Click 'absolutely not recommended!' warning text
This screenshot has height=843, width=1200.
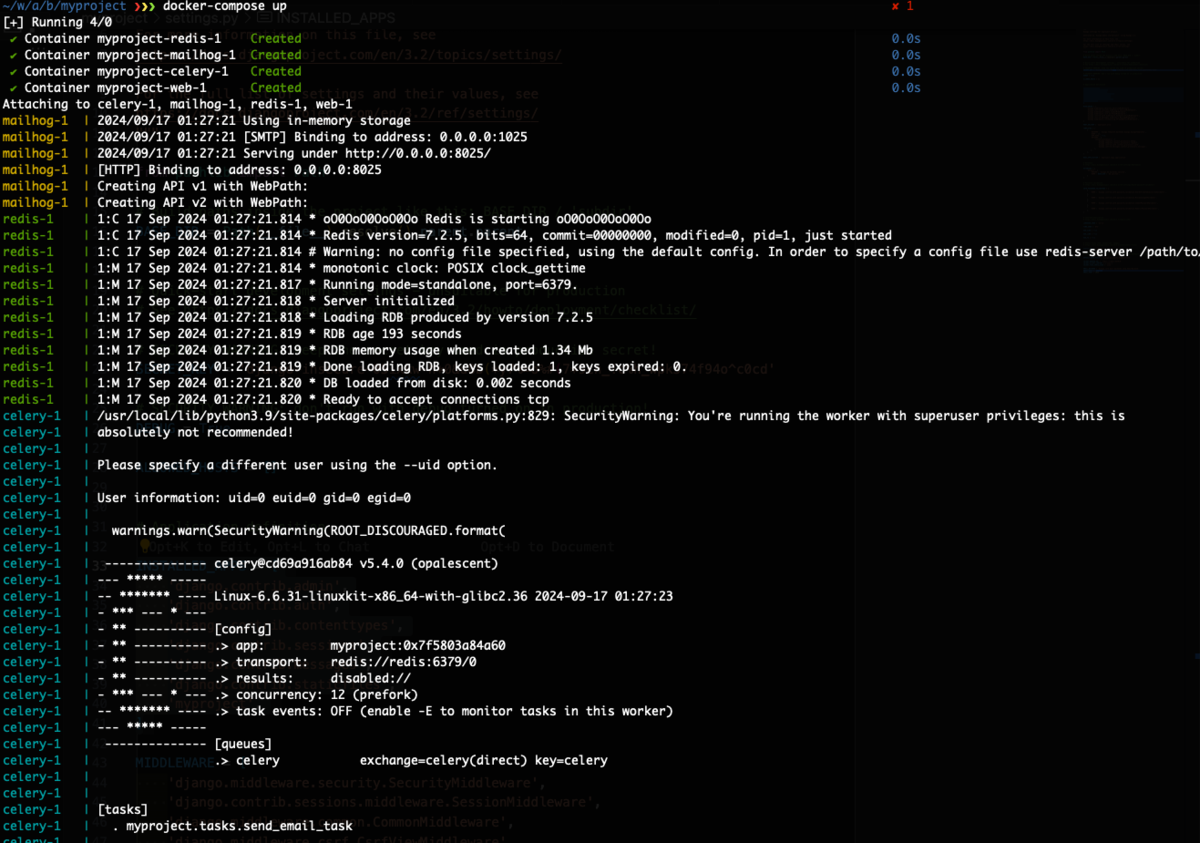[x=195, y=432]
